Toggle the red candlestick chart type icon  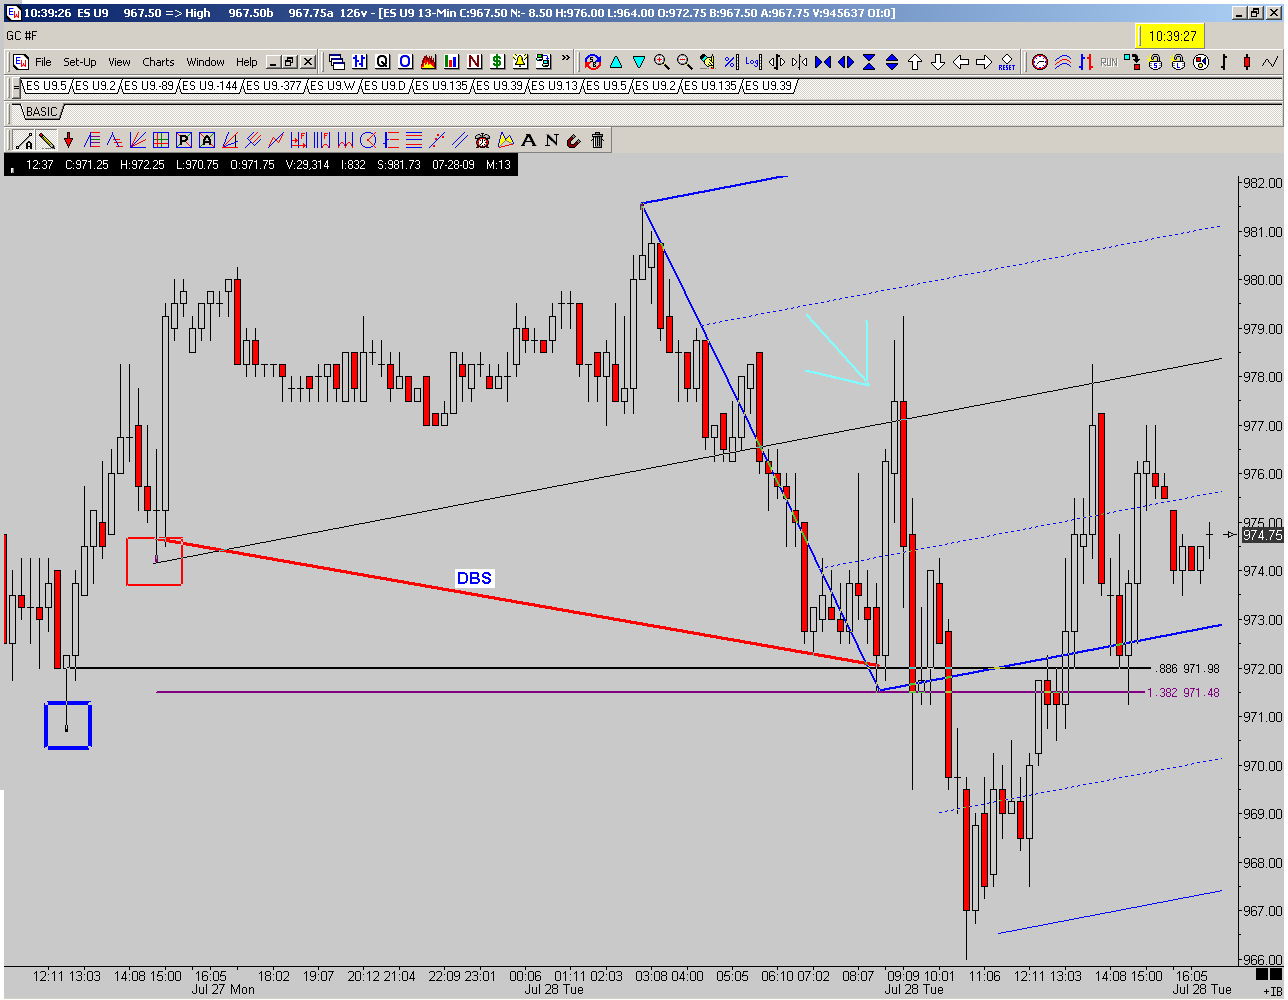pos(1247,61)
